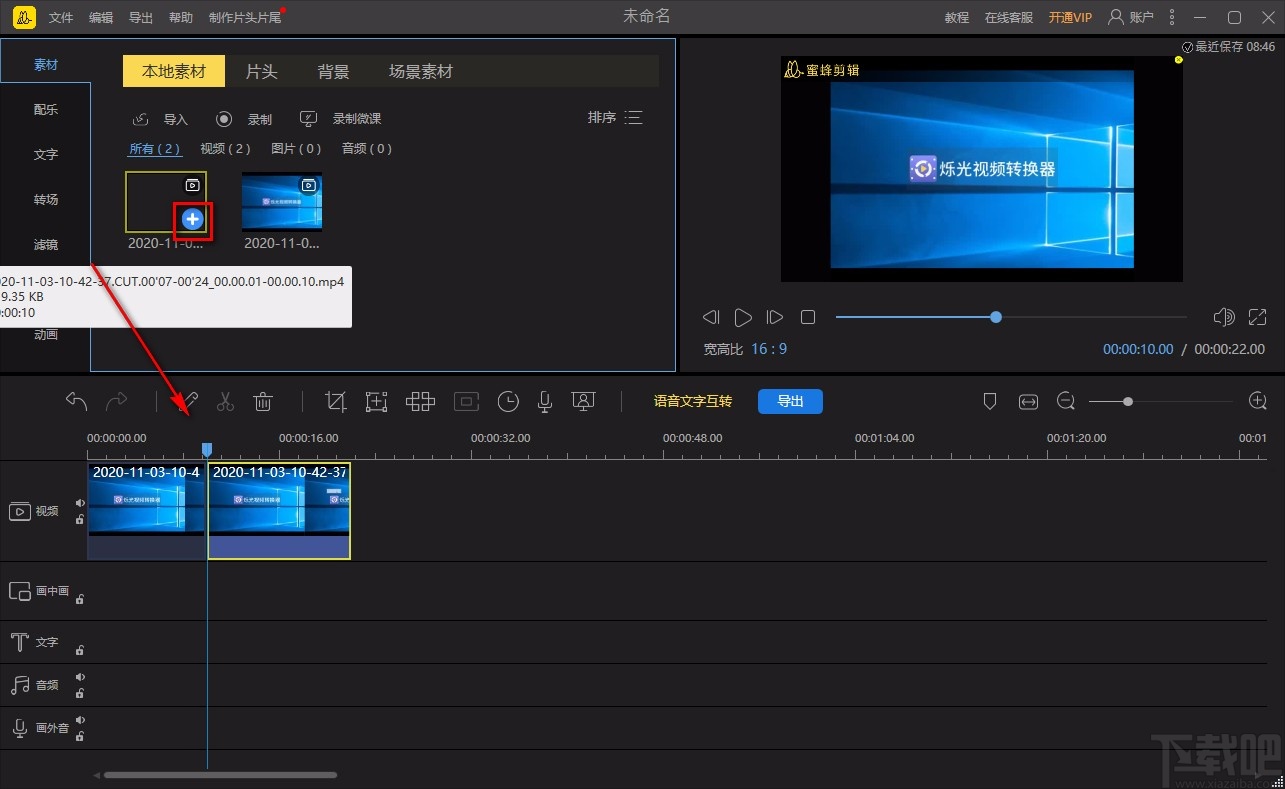Screen dimensions: 1285x789
Task: Open the 宽高比 16:9 aspect ratio selector
Action: (x=768, y=349)
